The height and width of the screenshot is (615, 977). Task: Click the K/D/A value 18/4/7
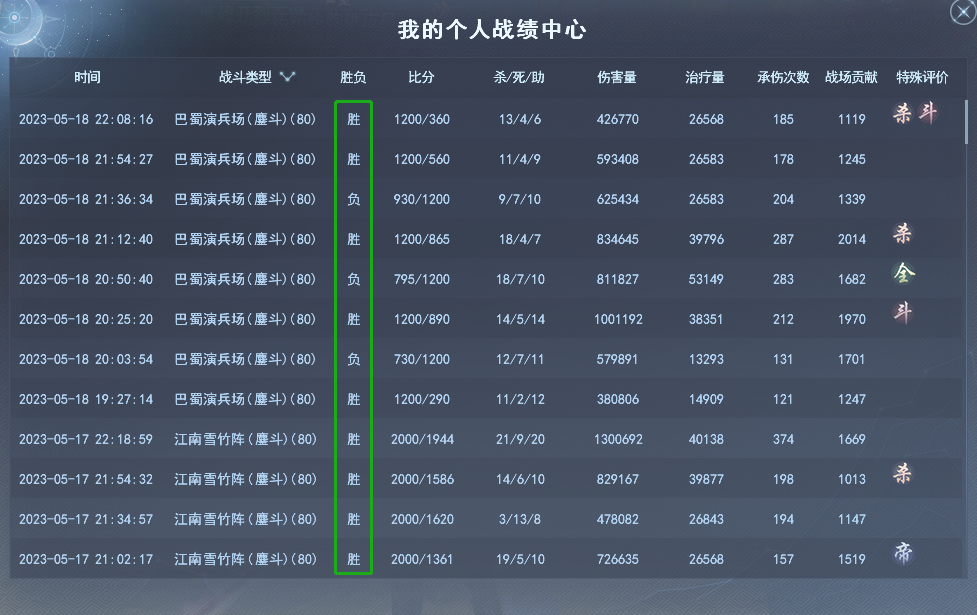[x=520, y=239]
